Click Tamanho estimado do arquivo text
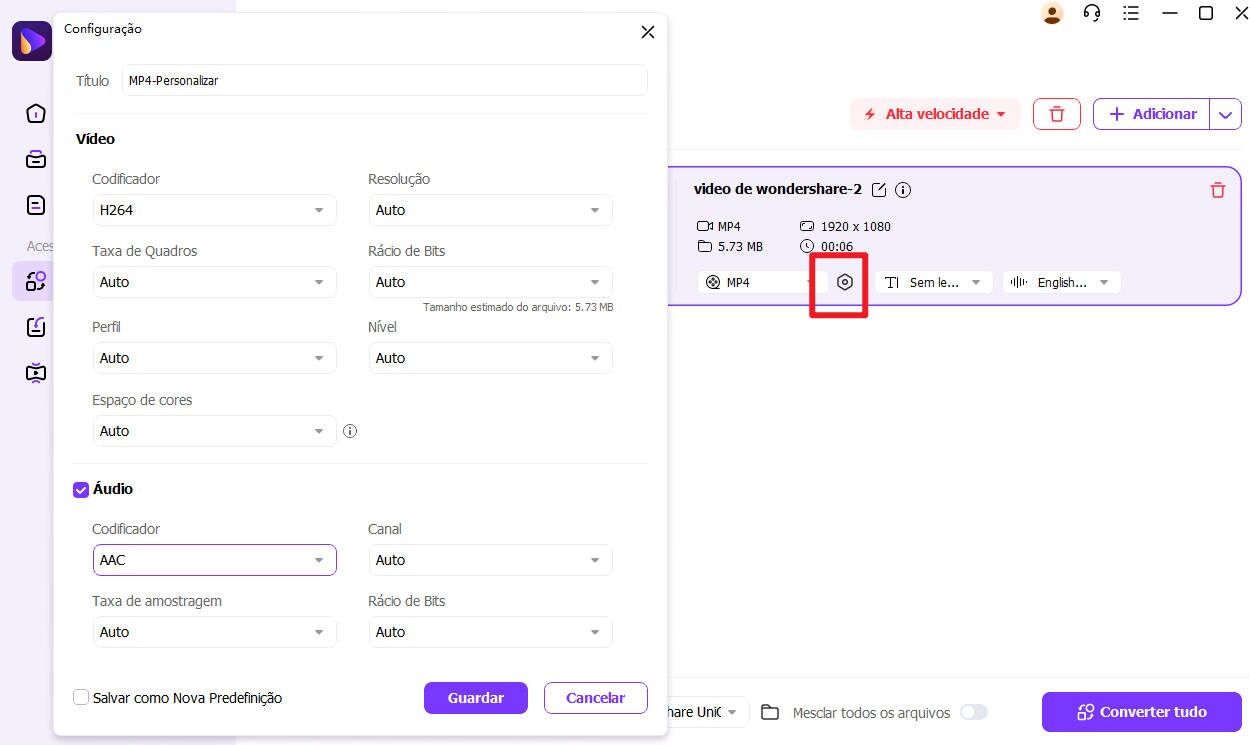The width and height of the screenshot is (1250, 745). pos(518,307)
